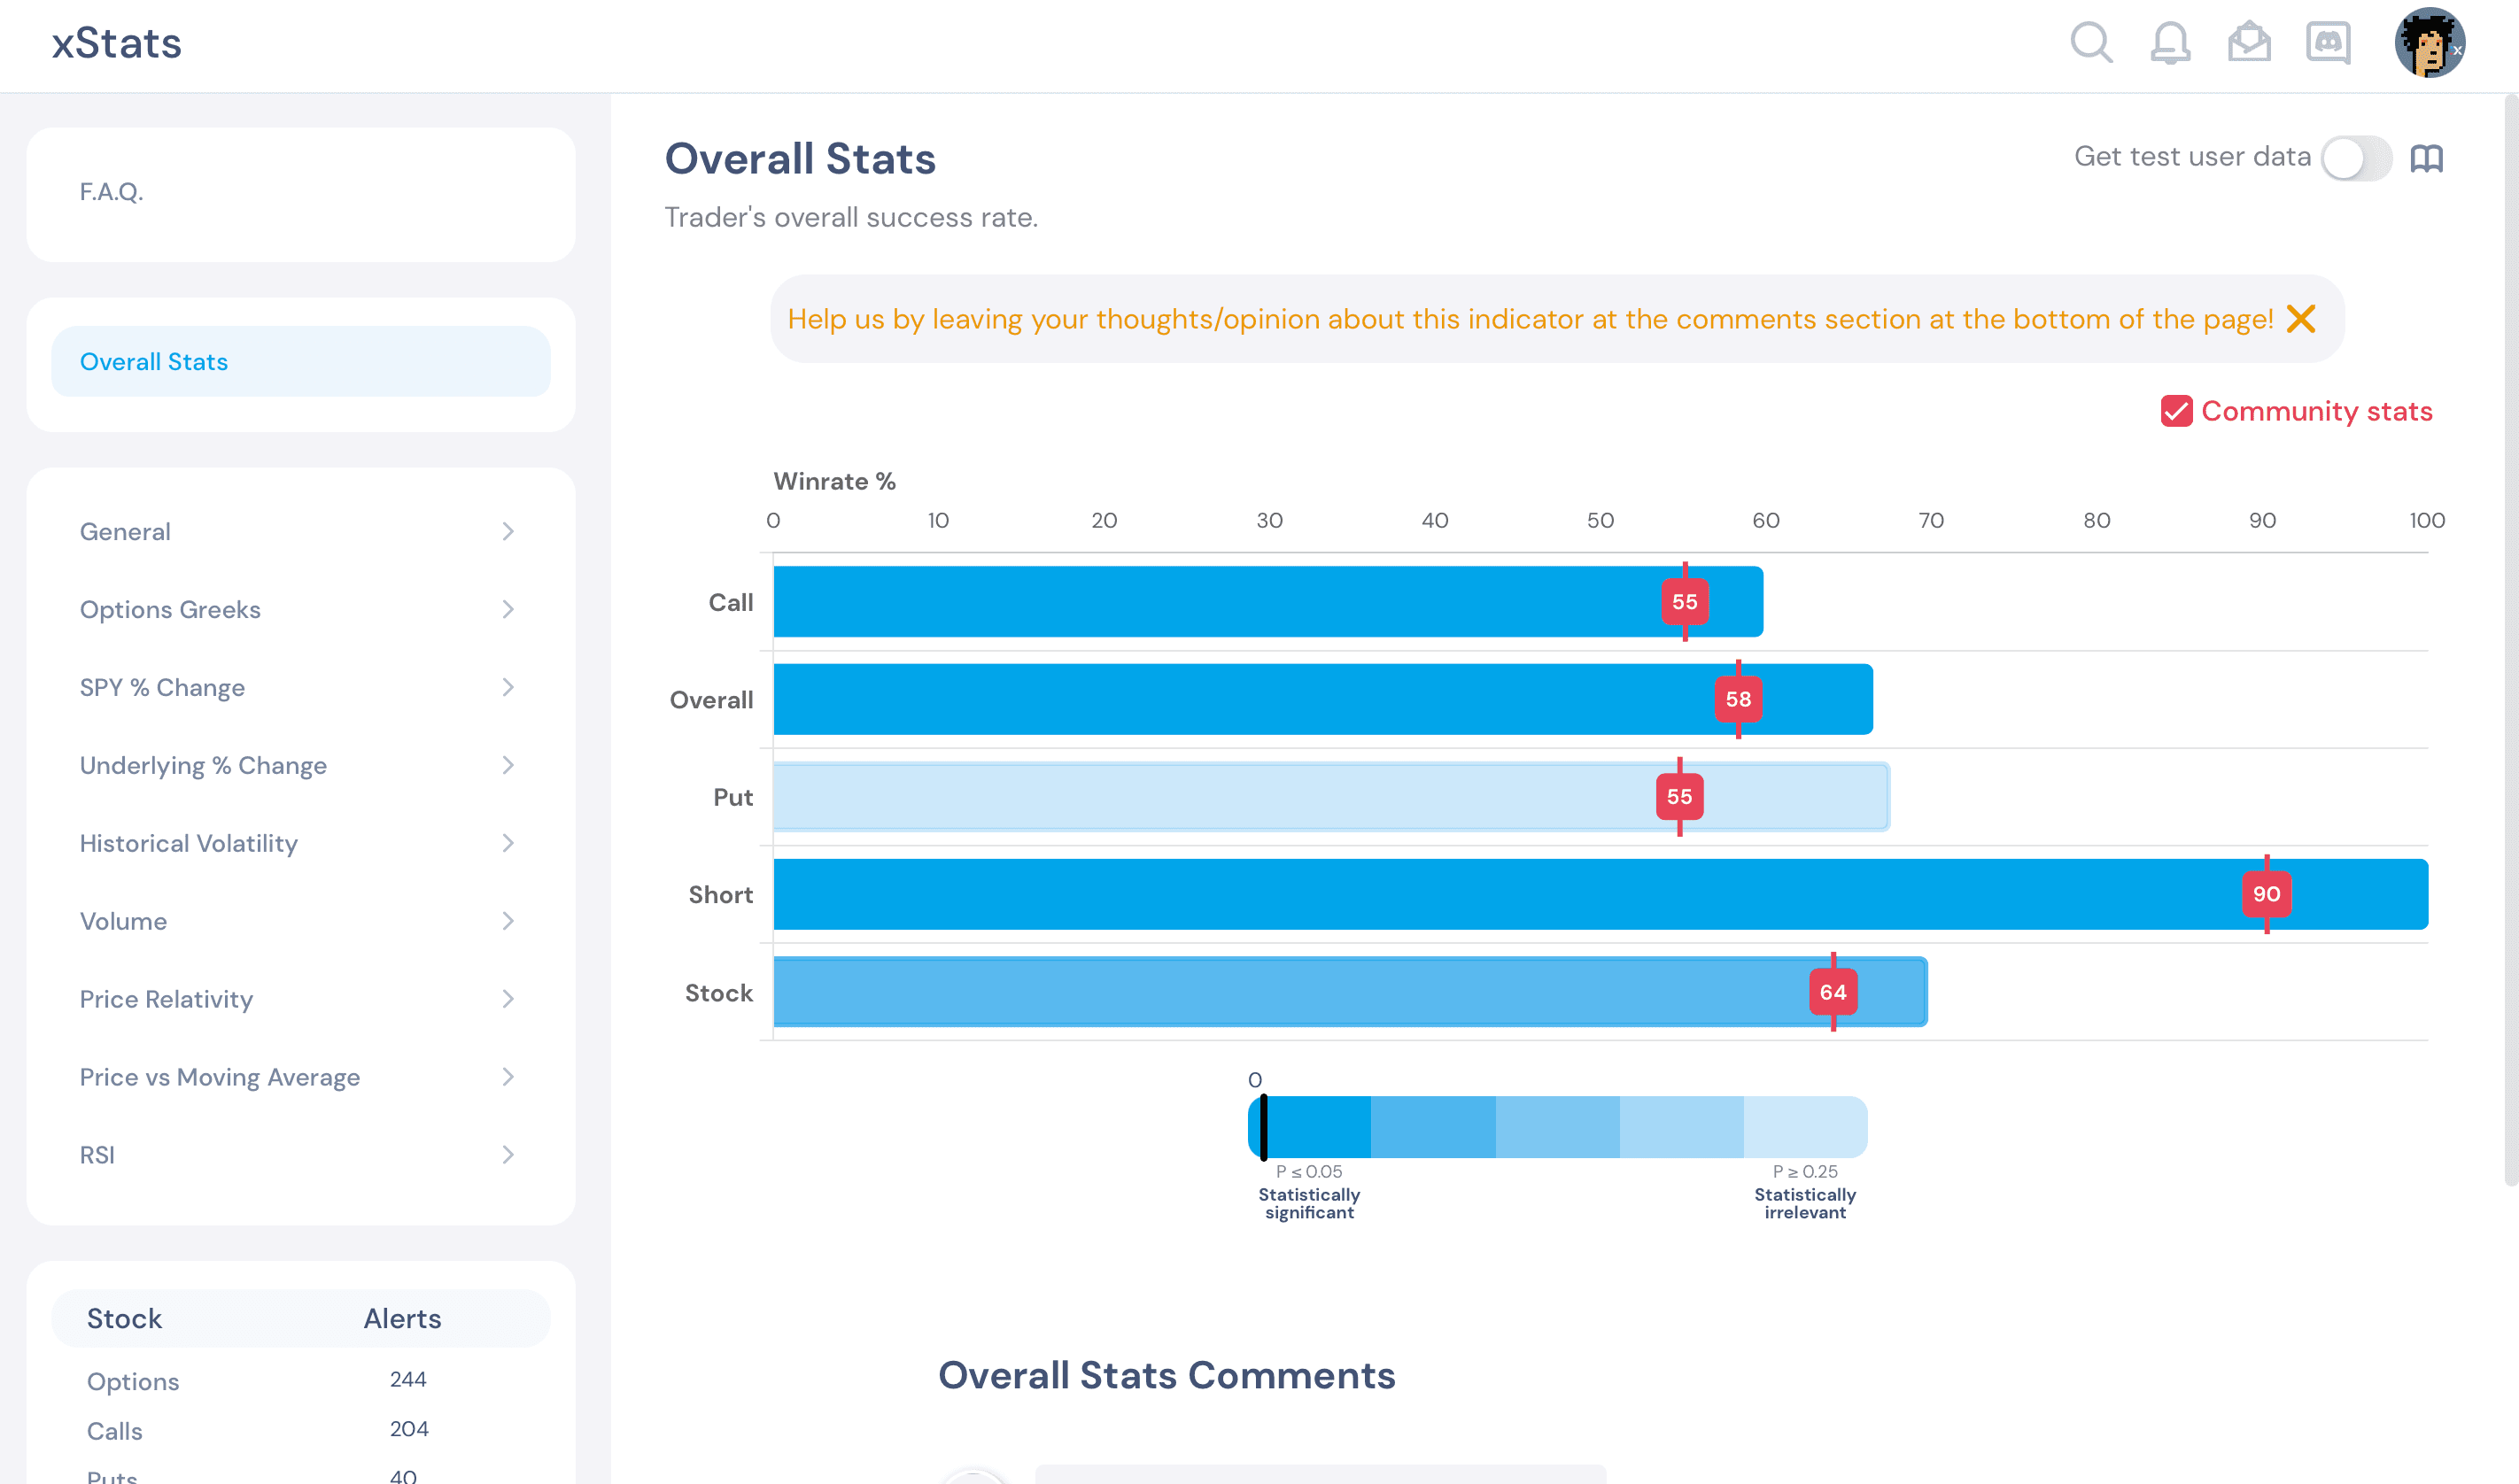Open the search magnifier icon
Viewport: 2519px width, 1484px height.
(x=2090, y=43)
